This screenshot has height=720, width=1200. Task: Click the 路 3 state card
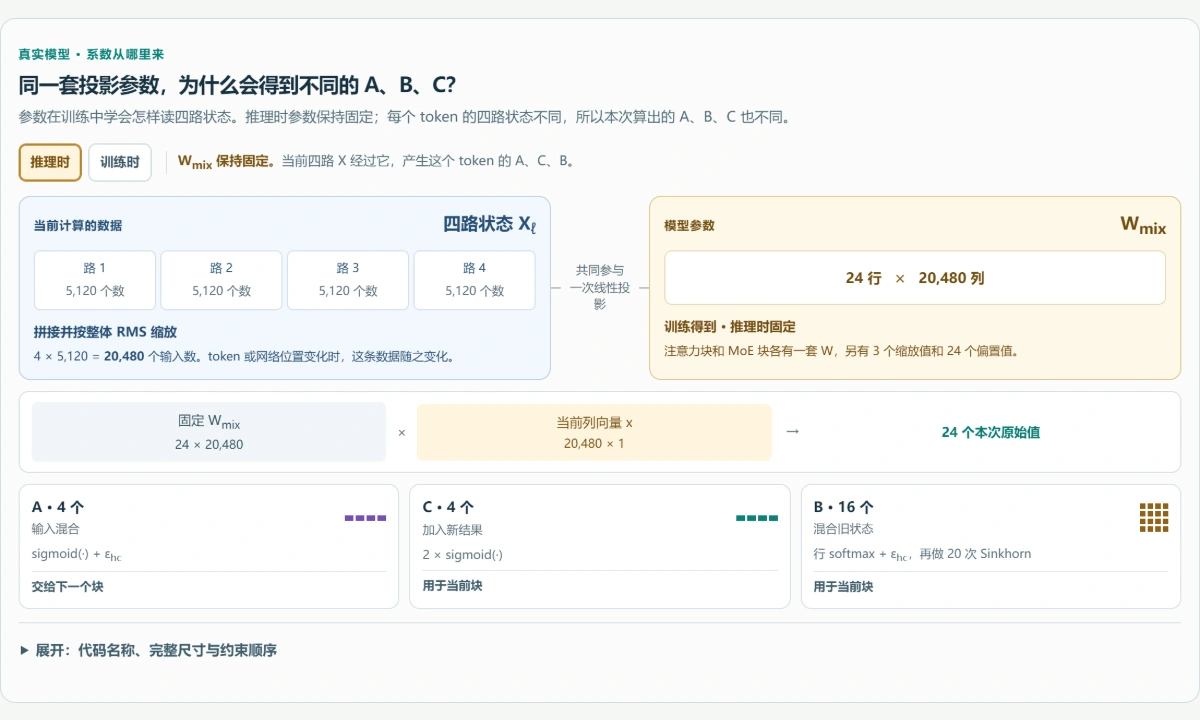(x=348, y=279)
